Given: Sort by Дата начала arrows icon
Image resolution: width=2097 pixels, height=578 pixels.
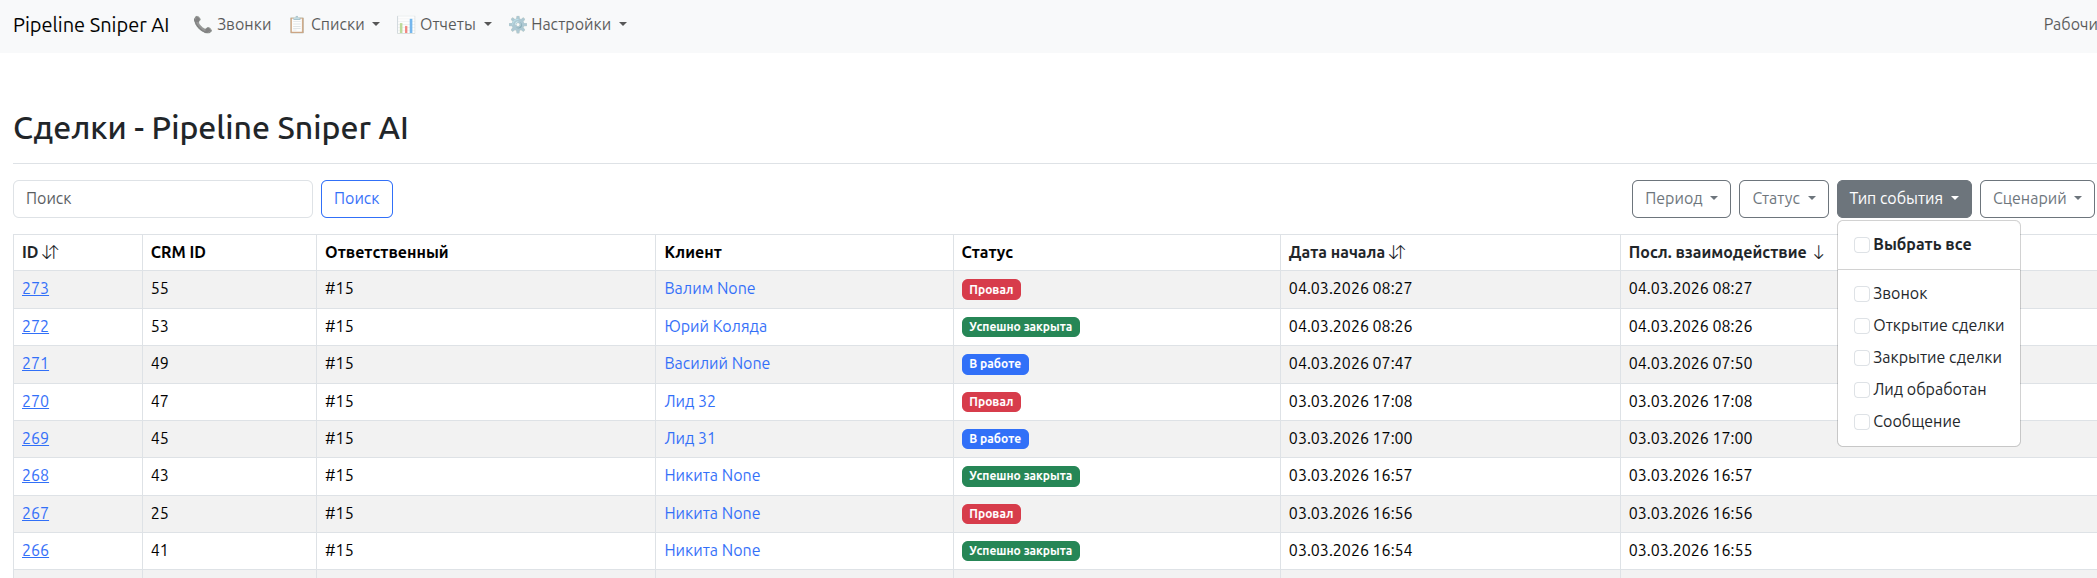Looking at the screenshot, I should coord(1398,253).
